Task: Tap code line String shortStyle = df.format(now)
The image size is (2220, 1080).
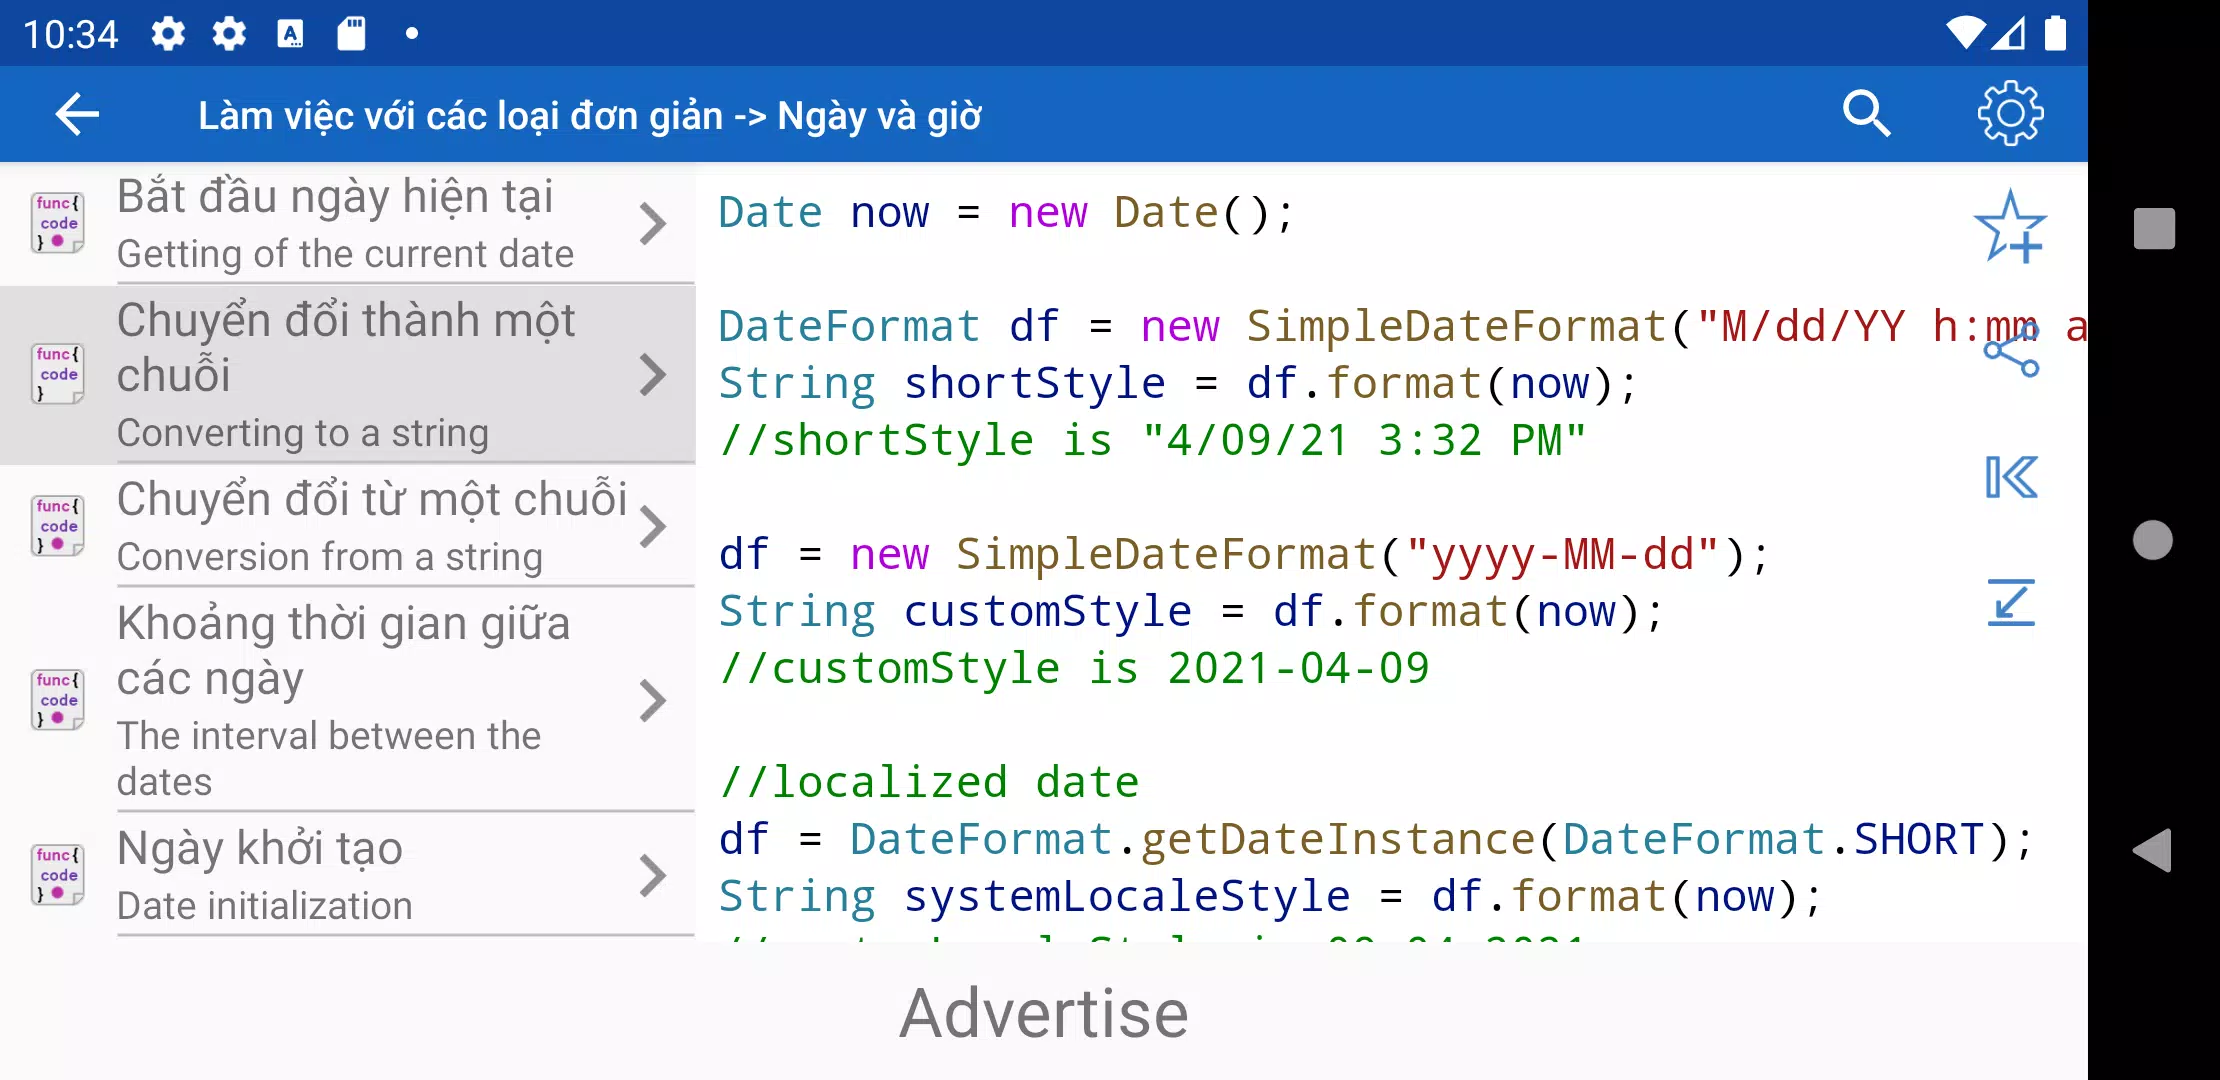Action: click(x=1178, y=383)
